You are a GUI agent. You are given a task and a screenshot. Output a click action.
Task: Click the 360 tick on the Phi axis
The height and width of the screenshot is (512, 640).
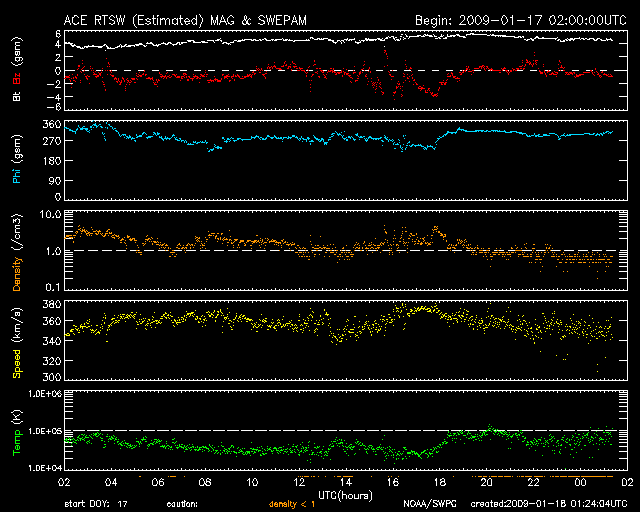(x=52, y=125)
